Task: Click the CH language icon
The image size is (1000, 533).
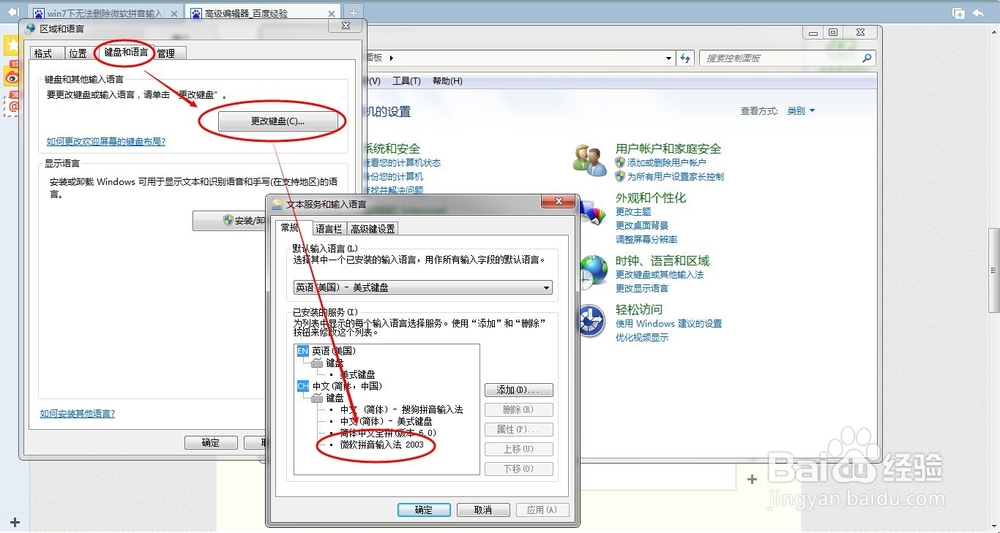Action: click(303, 386)
